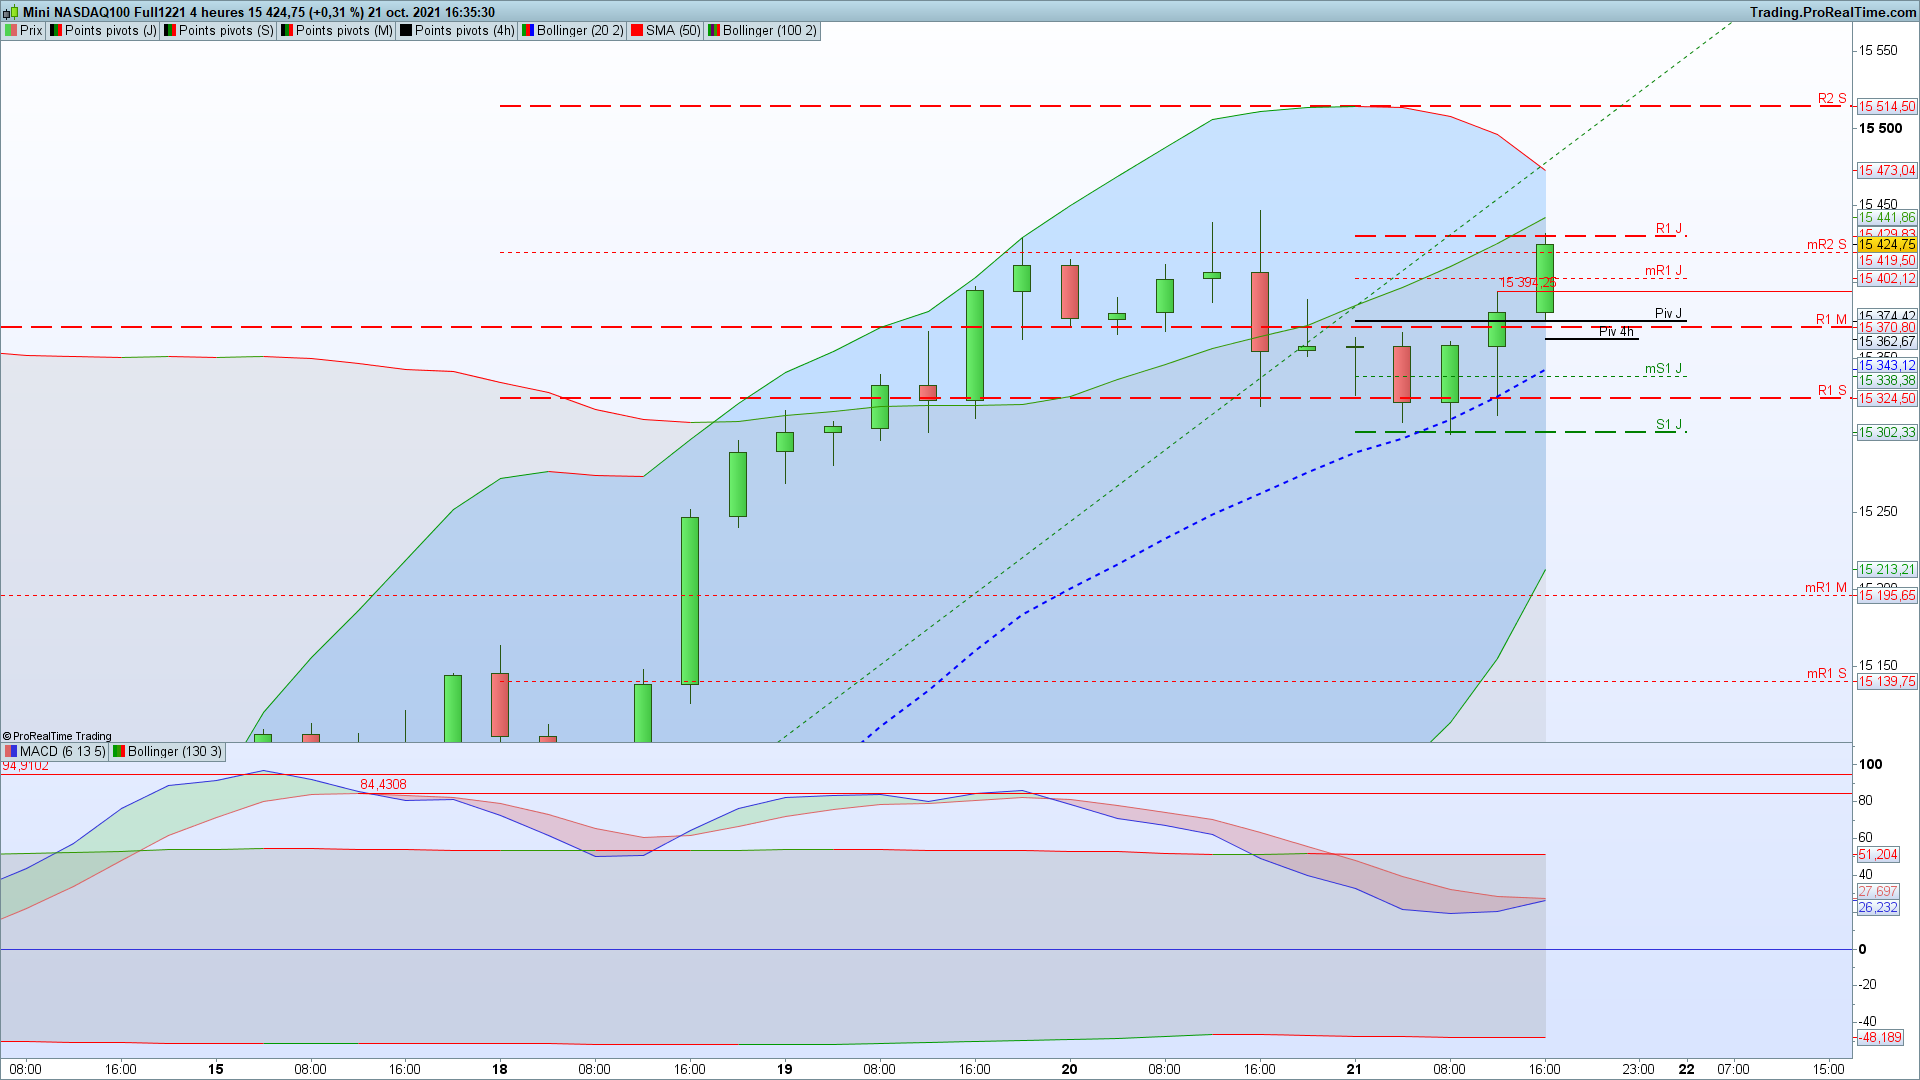This screenshot has height=1080, width=1920.
Task: Click the MACD value label 26,232
Action: (1877, 908)
